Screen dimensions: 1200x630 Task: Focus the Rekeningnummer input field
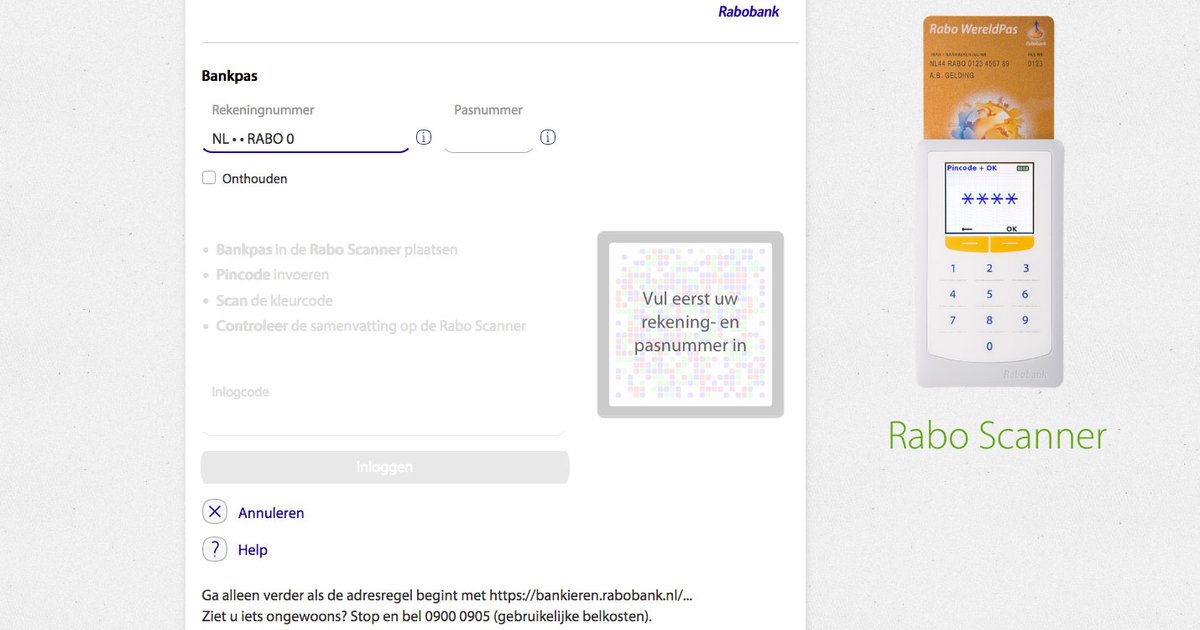306,139
